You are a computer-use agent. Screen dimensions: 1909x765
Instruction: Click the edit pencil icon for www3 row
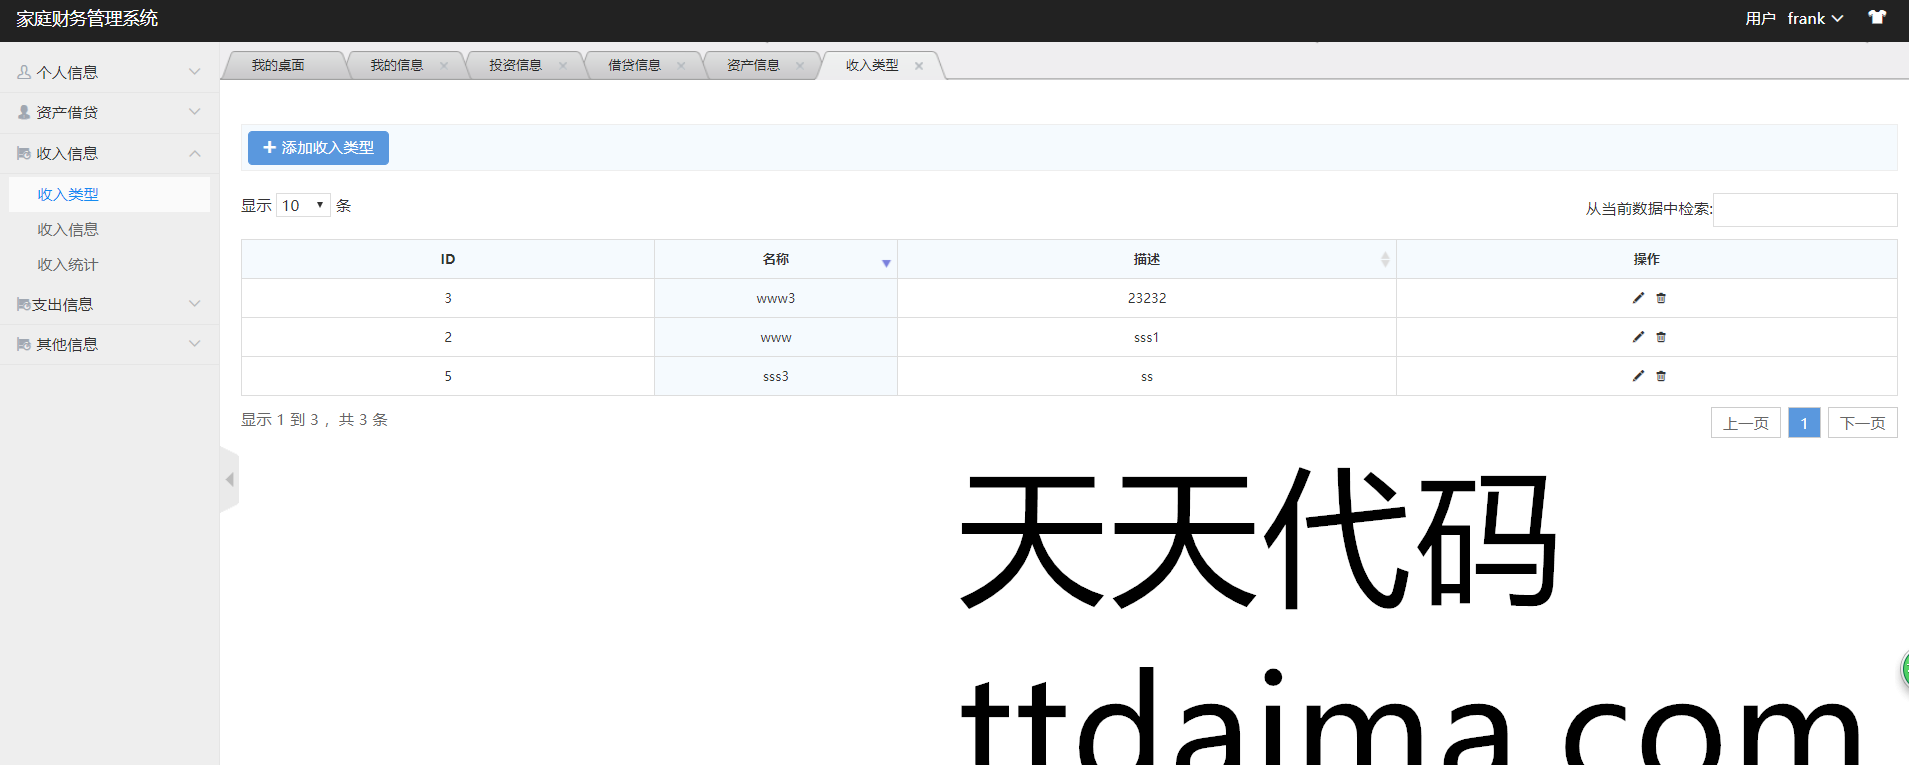1638,298
